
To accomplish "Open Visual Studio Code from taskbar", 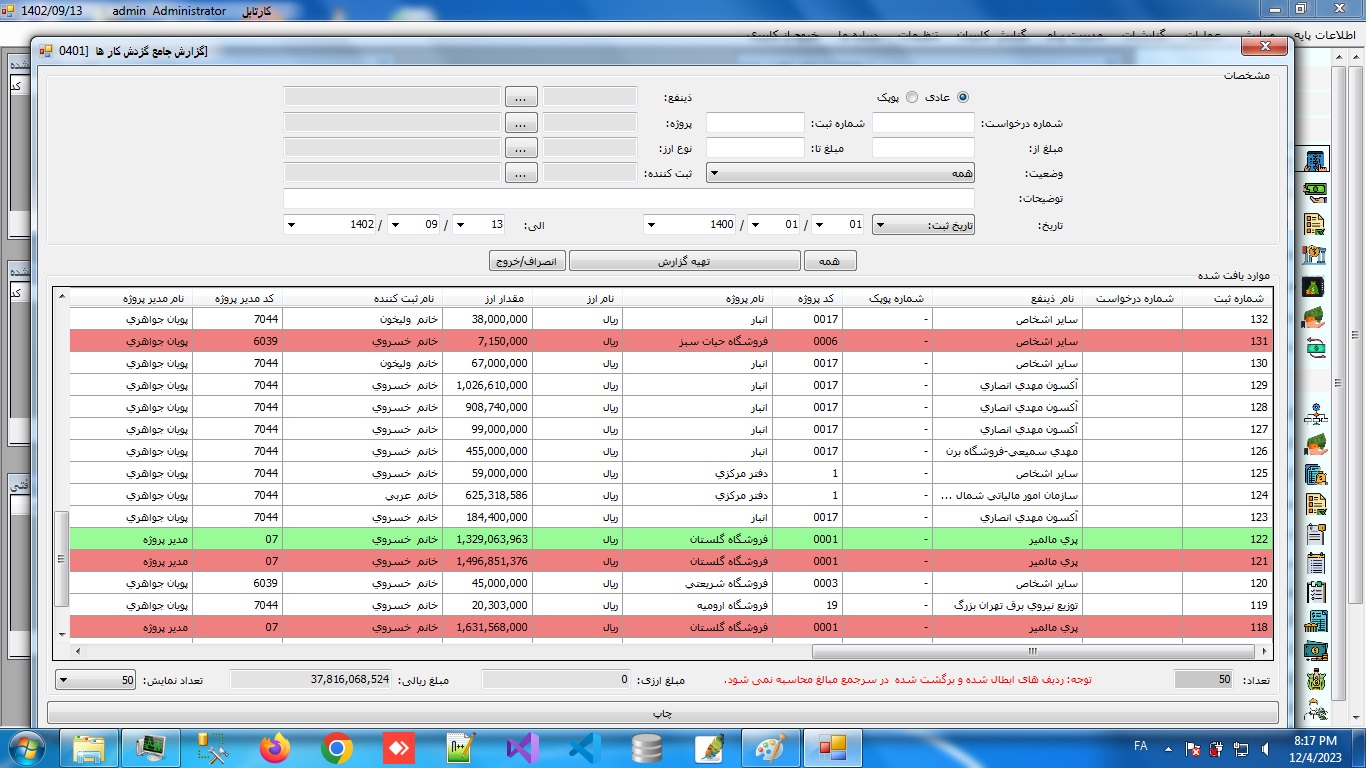I will click(584, 747).
